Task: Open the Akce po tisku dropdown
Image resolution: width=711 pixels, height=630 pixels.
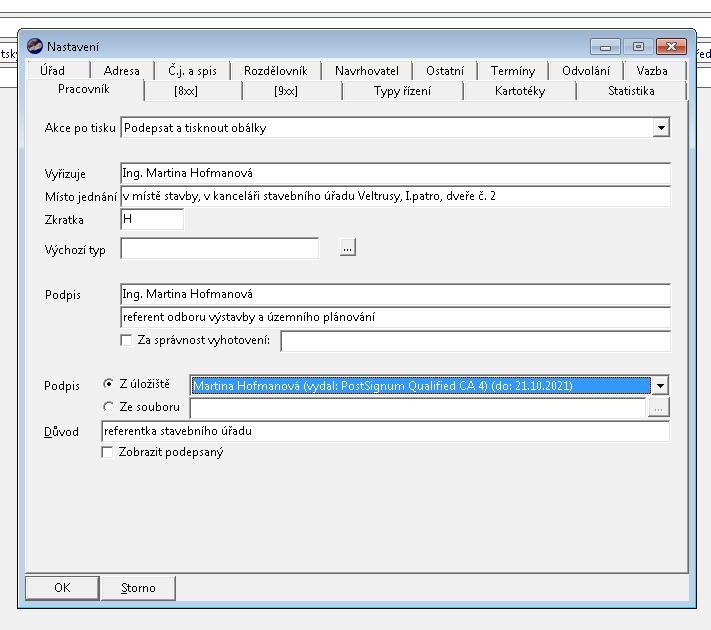Action: pos(660,128)
